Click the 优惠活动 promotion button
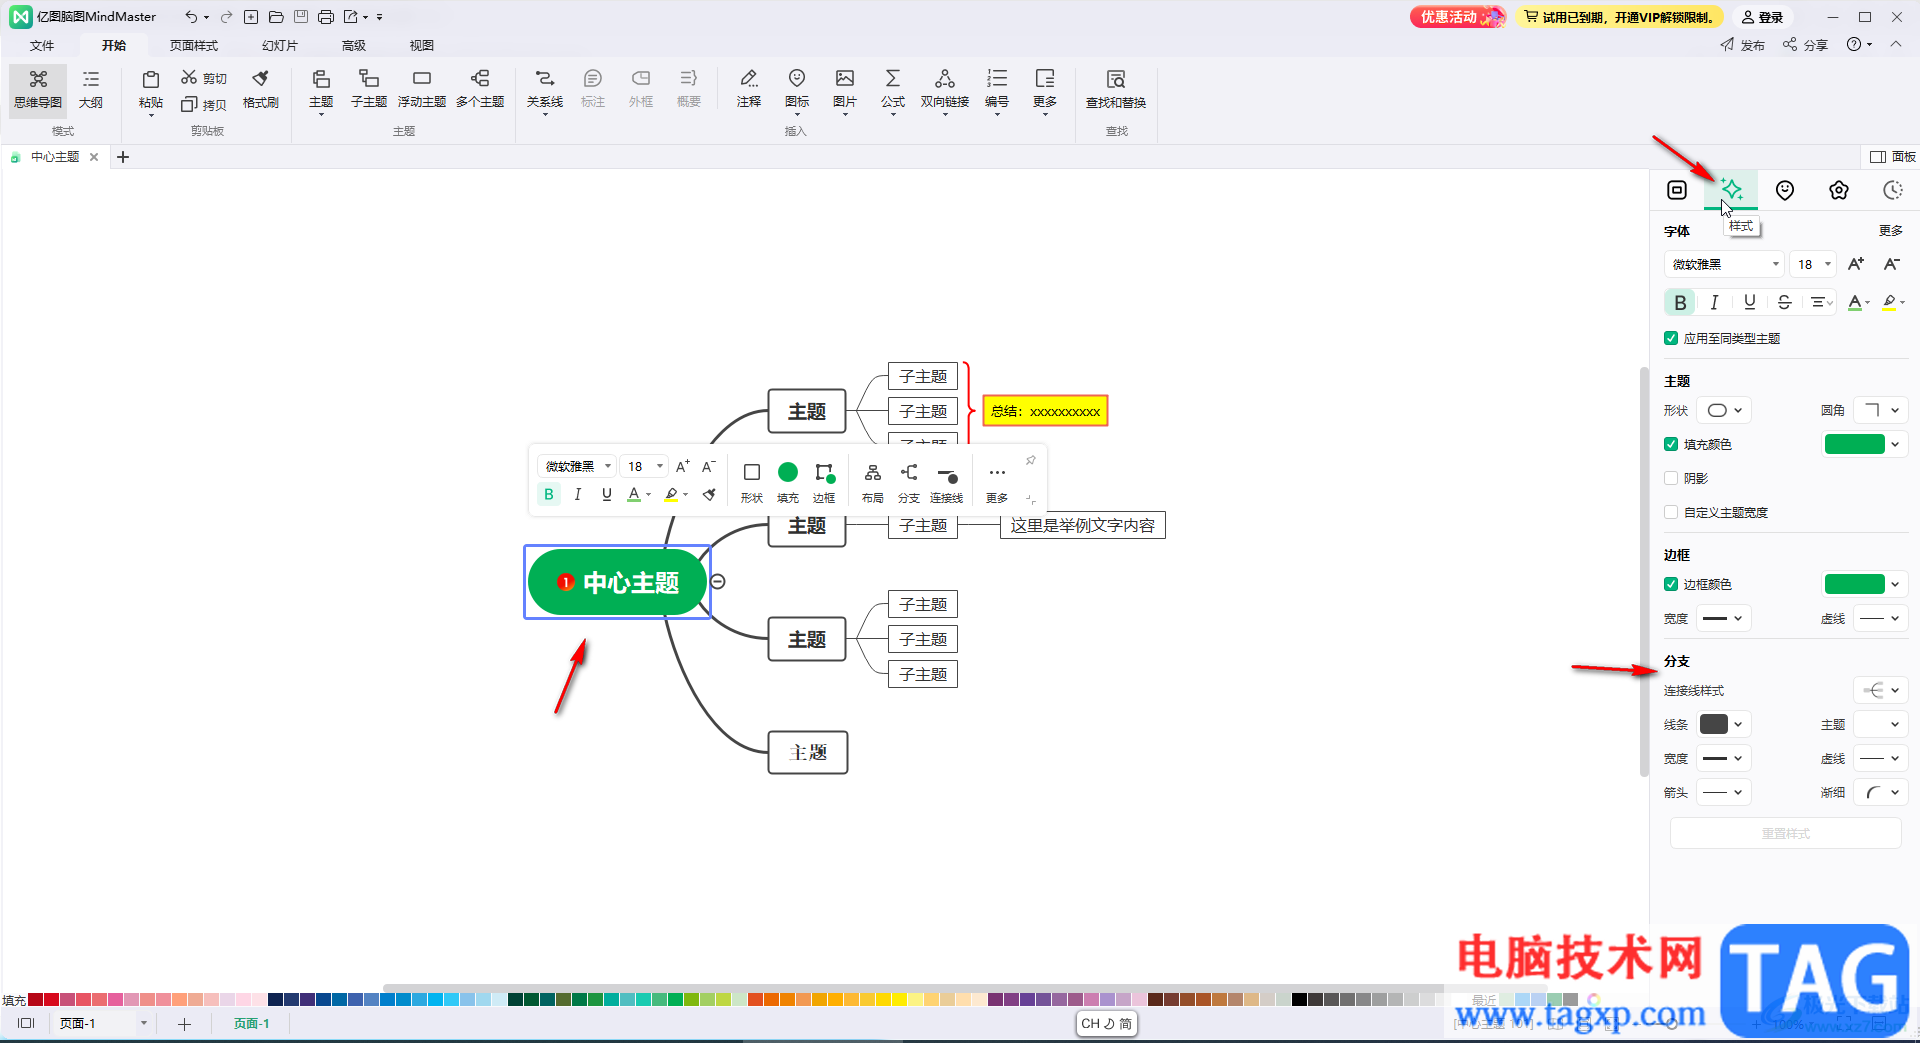This screenshot has height=1043, width=1920. pos(1457,17)
